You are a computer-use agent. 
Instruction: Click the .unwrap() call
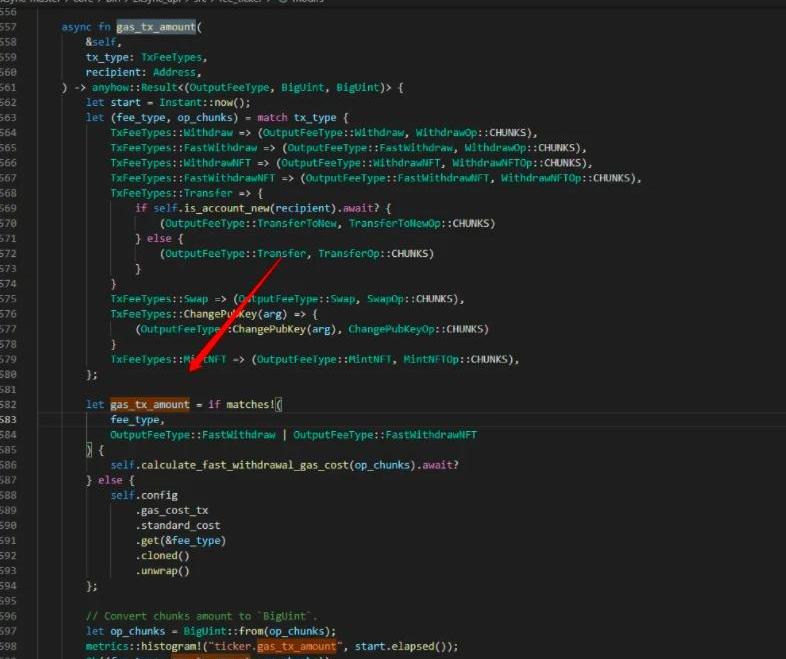(x=162, y=571)
